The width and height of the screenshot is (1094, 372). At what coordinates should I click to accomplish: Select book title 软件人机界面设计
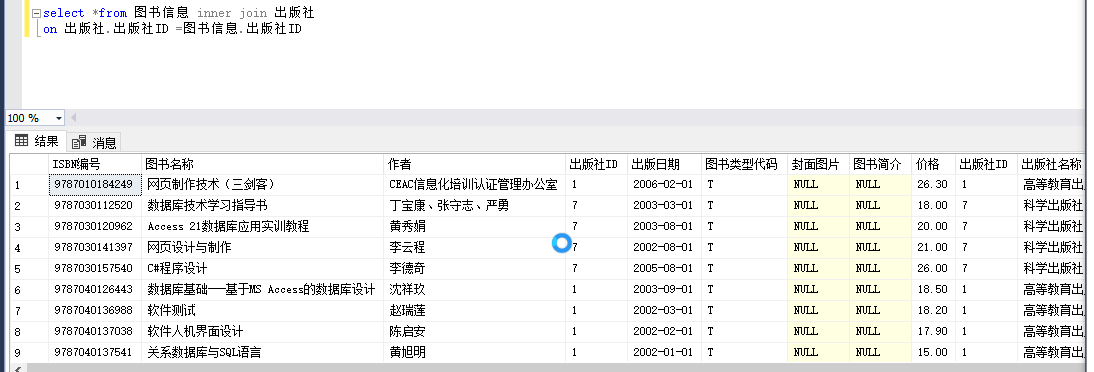point(262,332)
